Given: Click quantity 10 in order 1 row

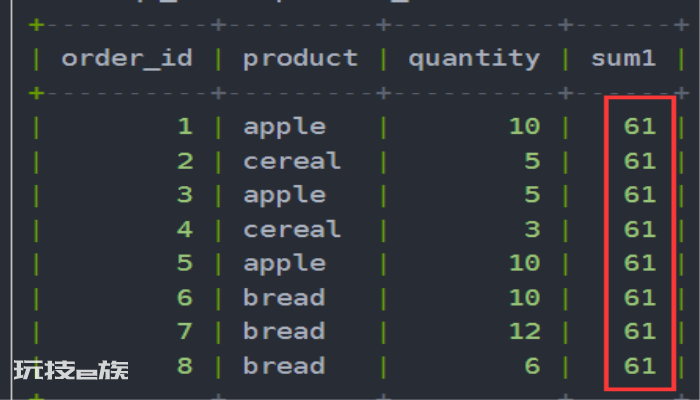Looking at the screenshot, I should 525,126.
